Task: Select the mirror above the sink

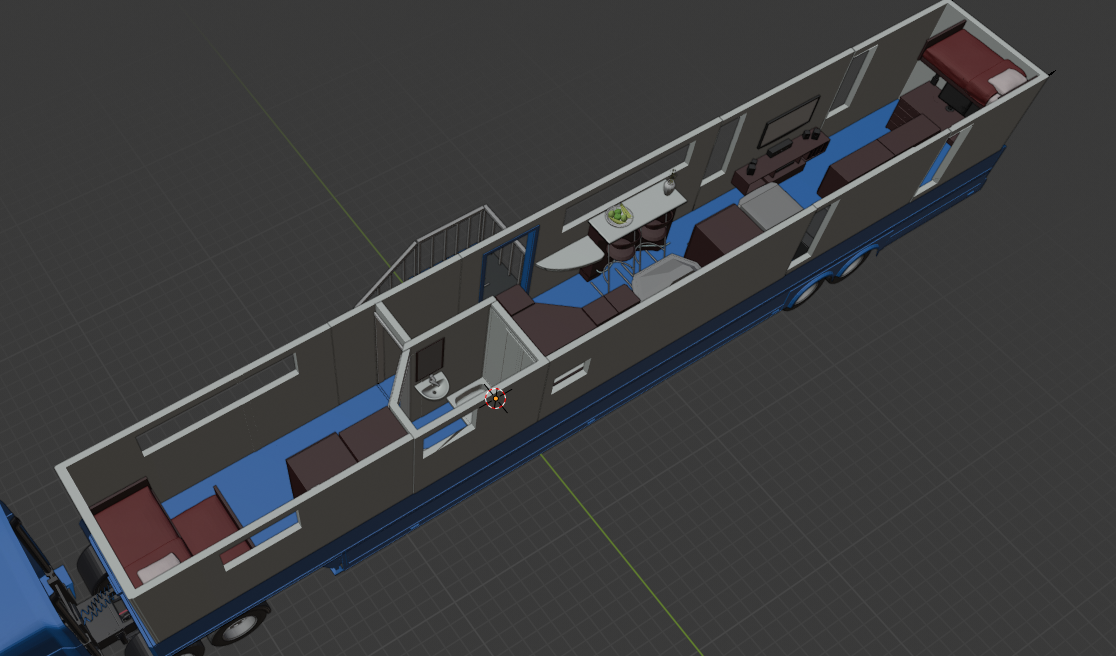Action: [x=430, y=359]
